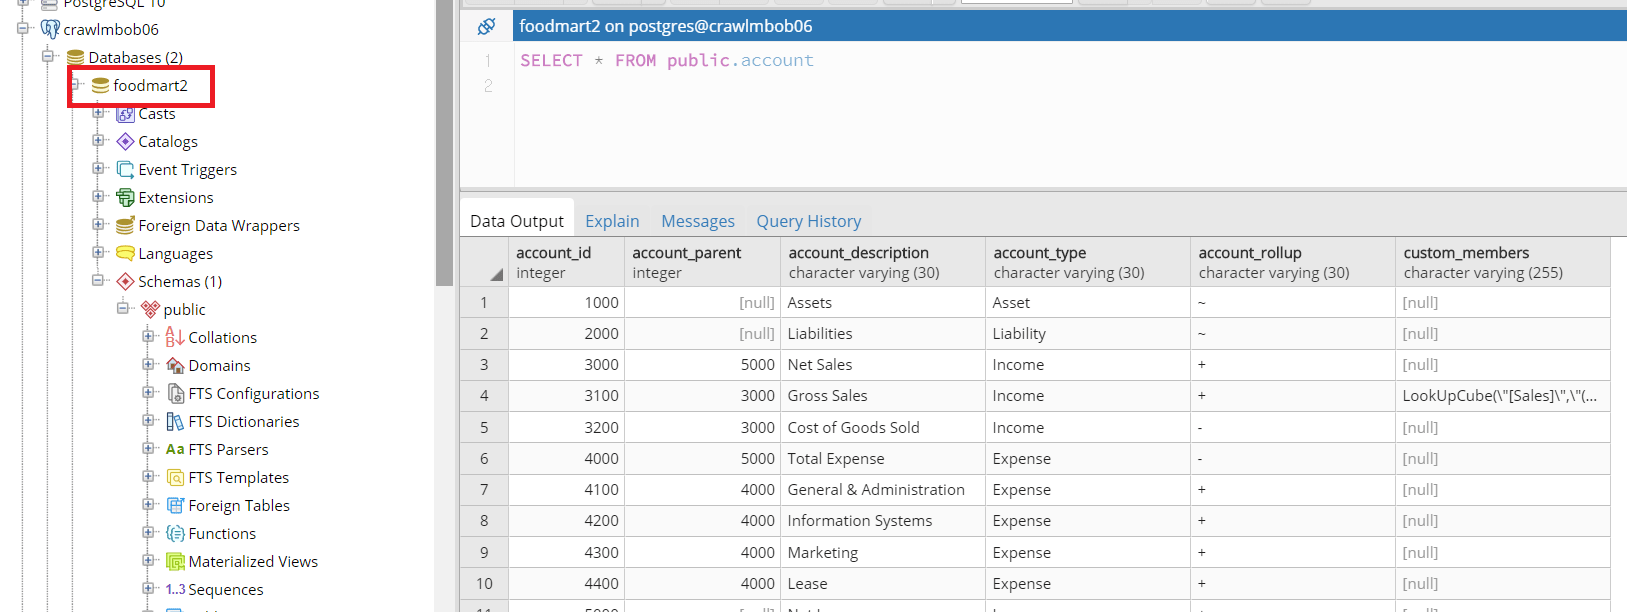Click the browser tree vertical scrollbar
This screenshot has height=612, width=1627.
(x=445, y=143)
